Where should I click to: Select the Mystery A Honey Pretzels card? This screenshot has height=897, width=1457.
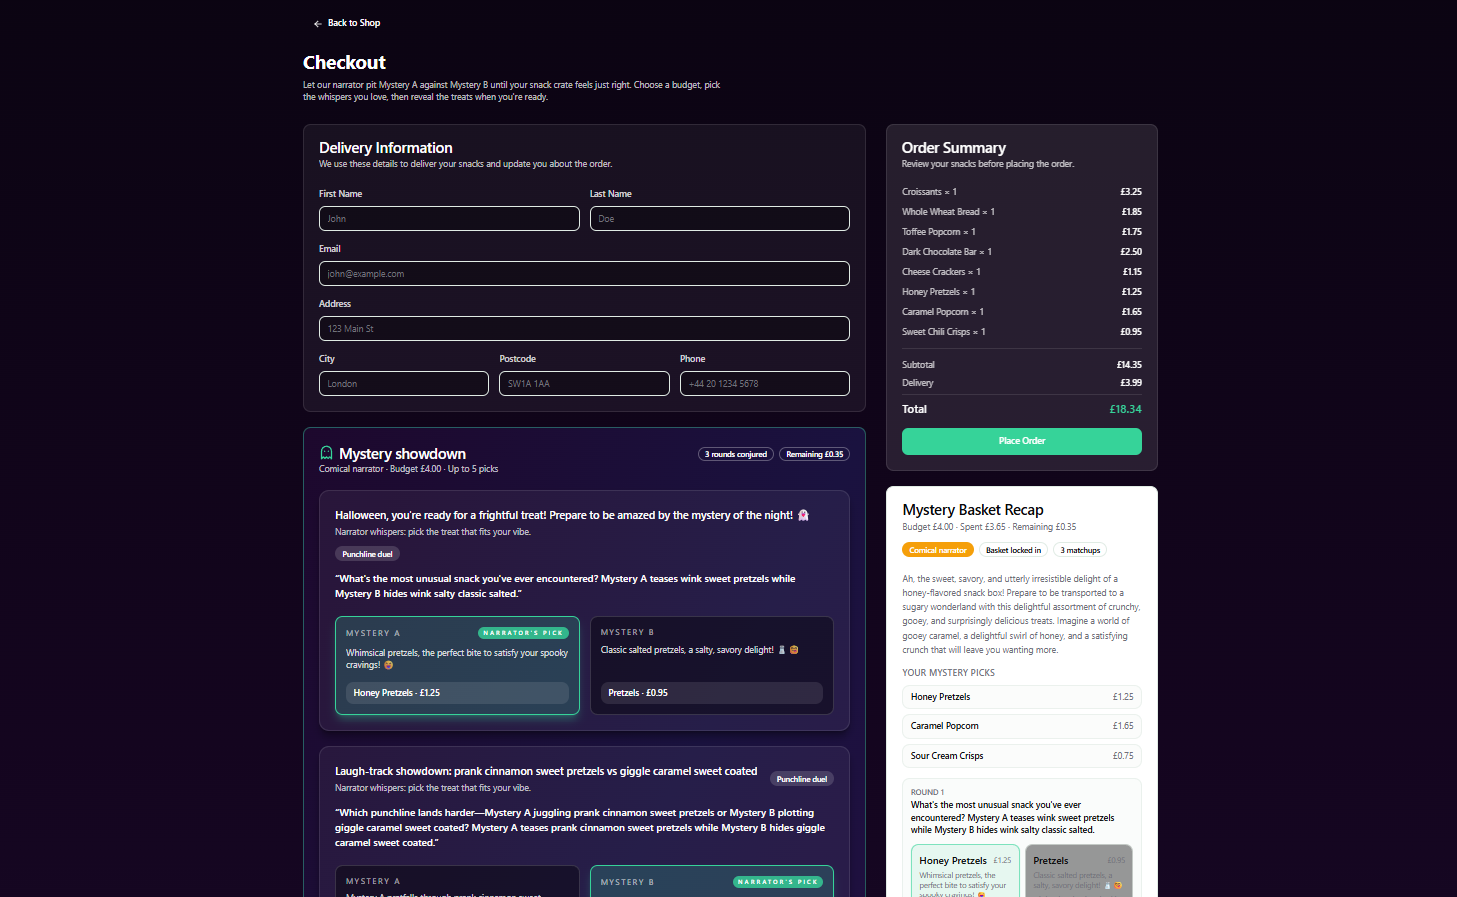[457, 666]
